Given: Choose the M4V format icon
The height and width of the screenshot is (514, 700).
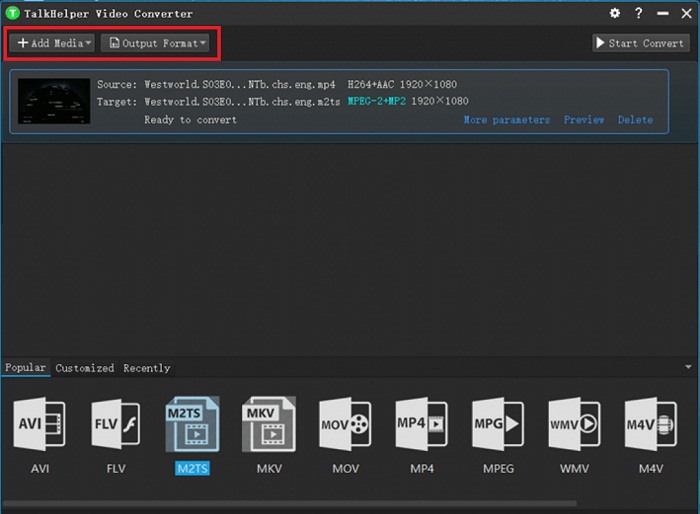Looking at the screenshot, I should [651, 424].
